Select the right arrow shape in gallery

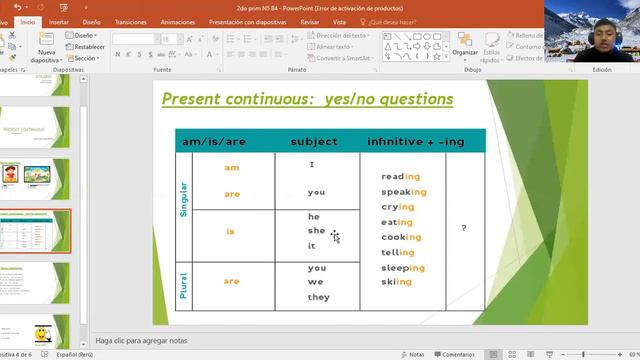point(417,47)
